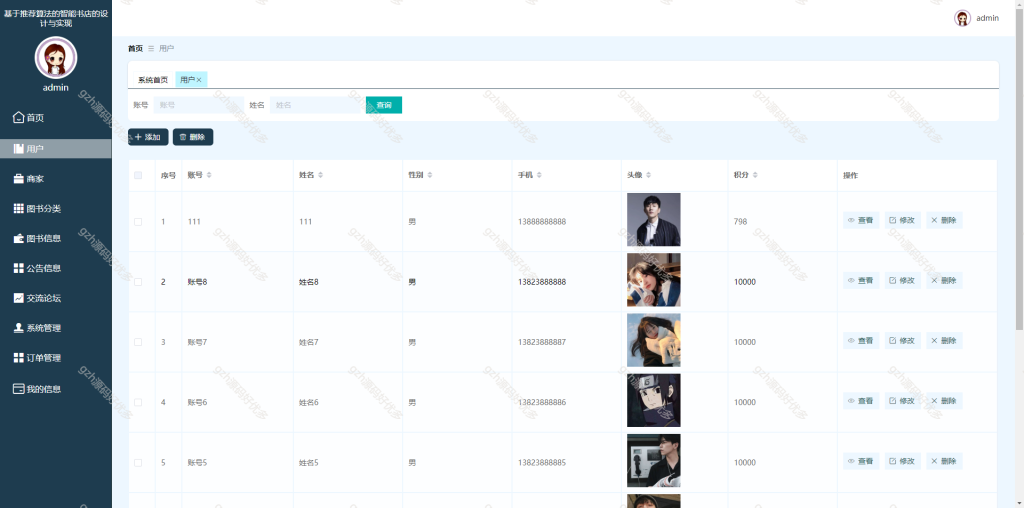Sort table by 性别 column arrows
The height and width of the screenshot is (508, 1024).
[x=430, y=175]
